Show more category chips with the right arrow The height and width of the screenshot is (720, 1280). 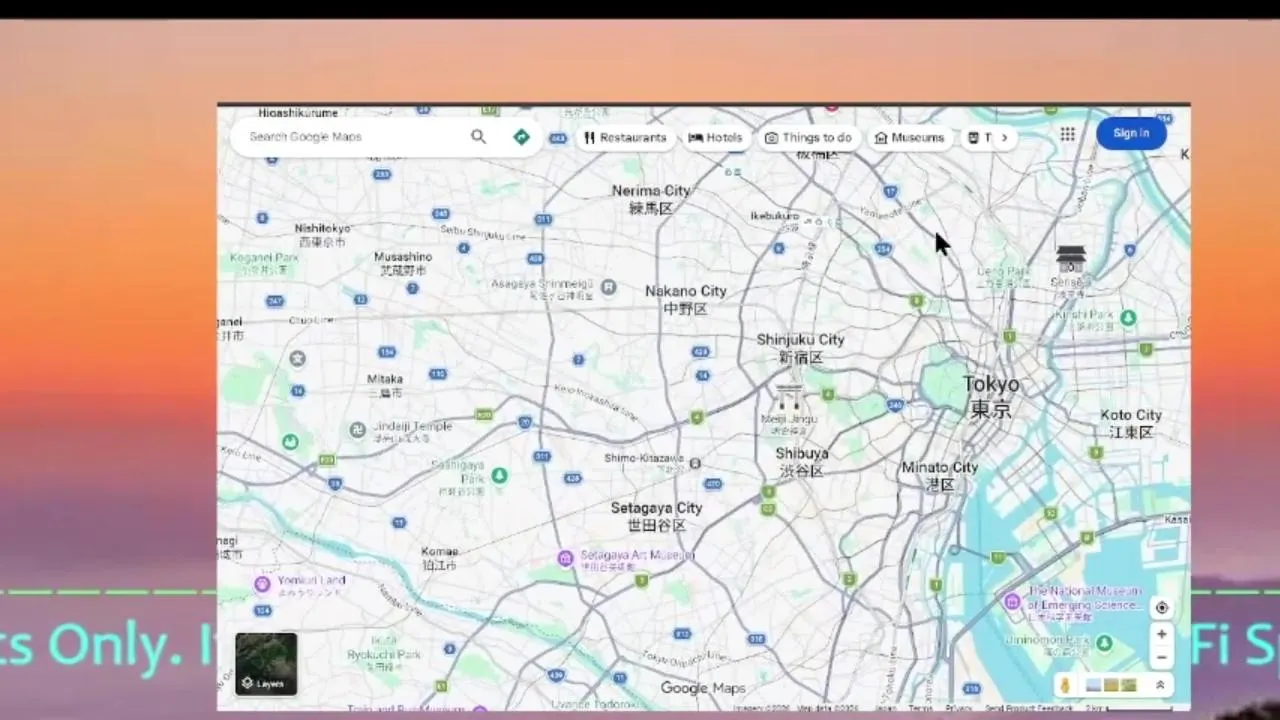tap(1003, 138)
